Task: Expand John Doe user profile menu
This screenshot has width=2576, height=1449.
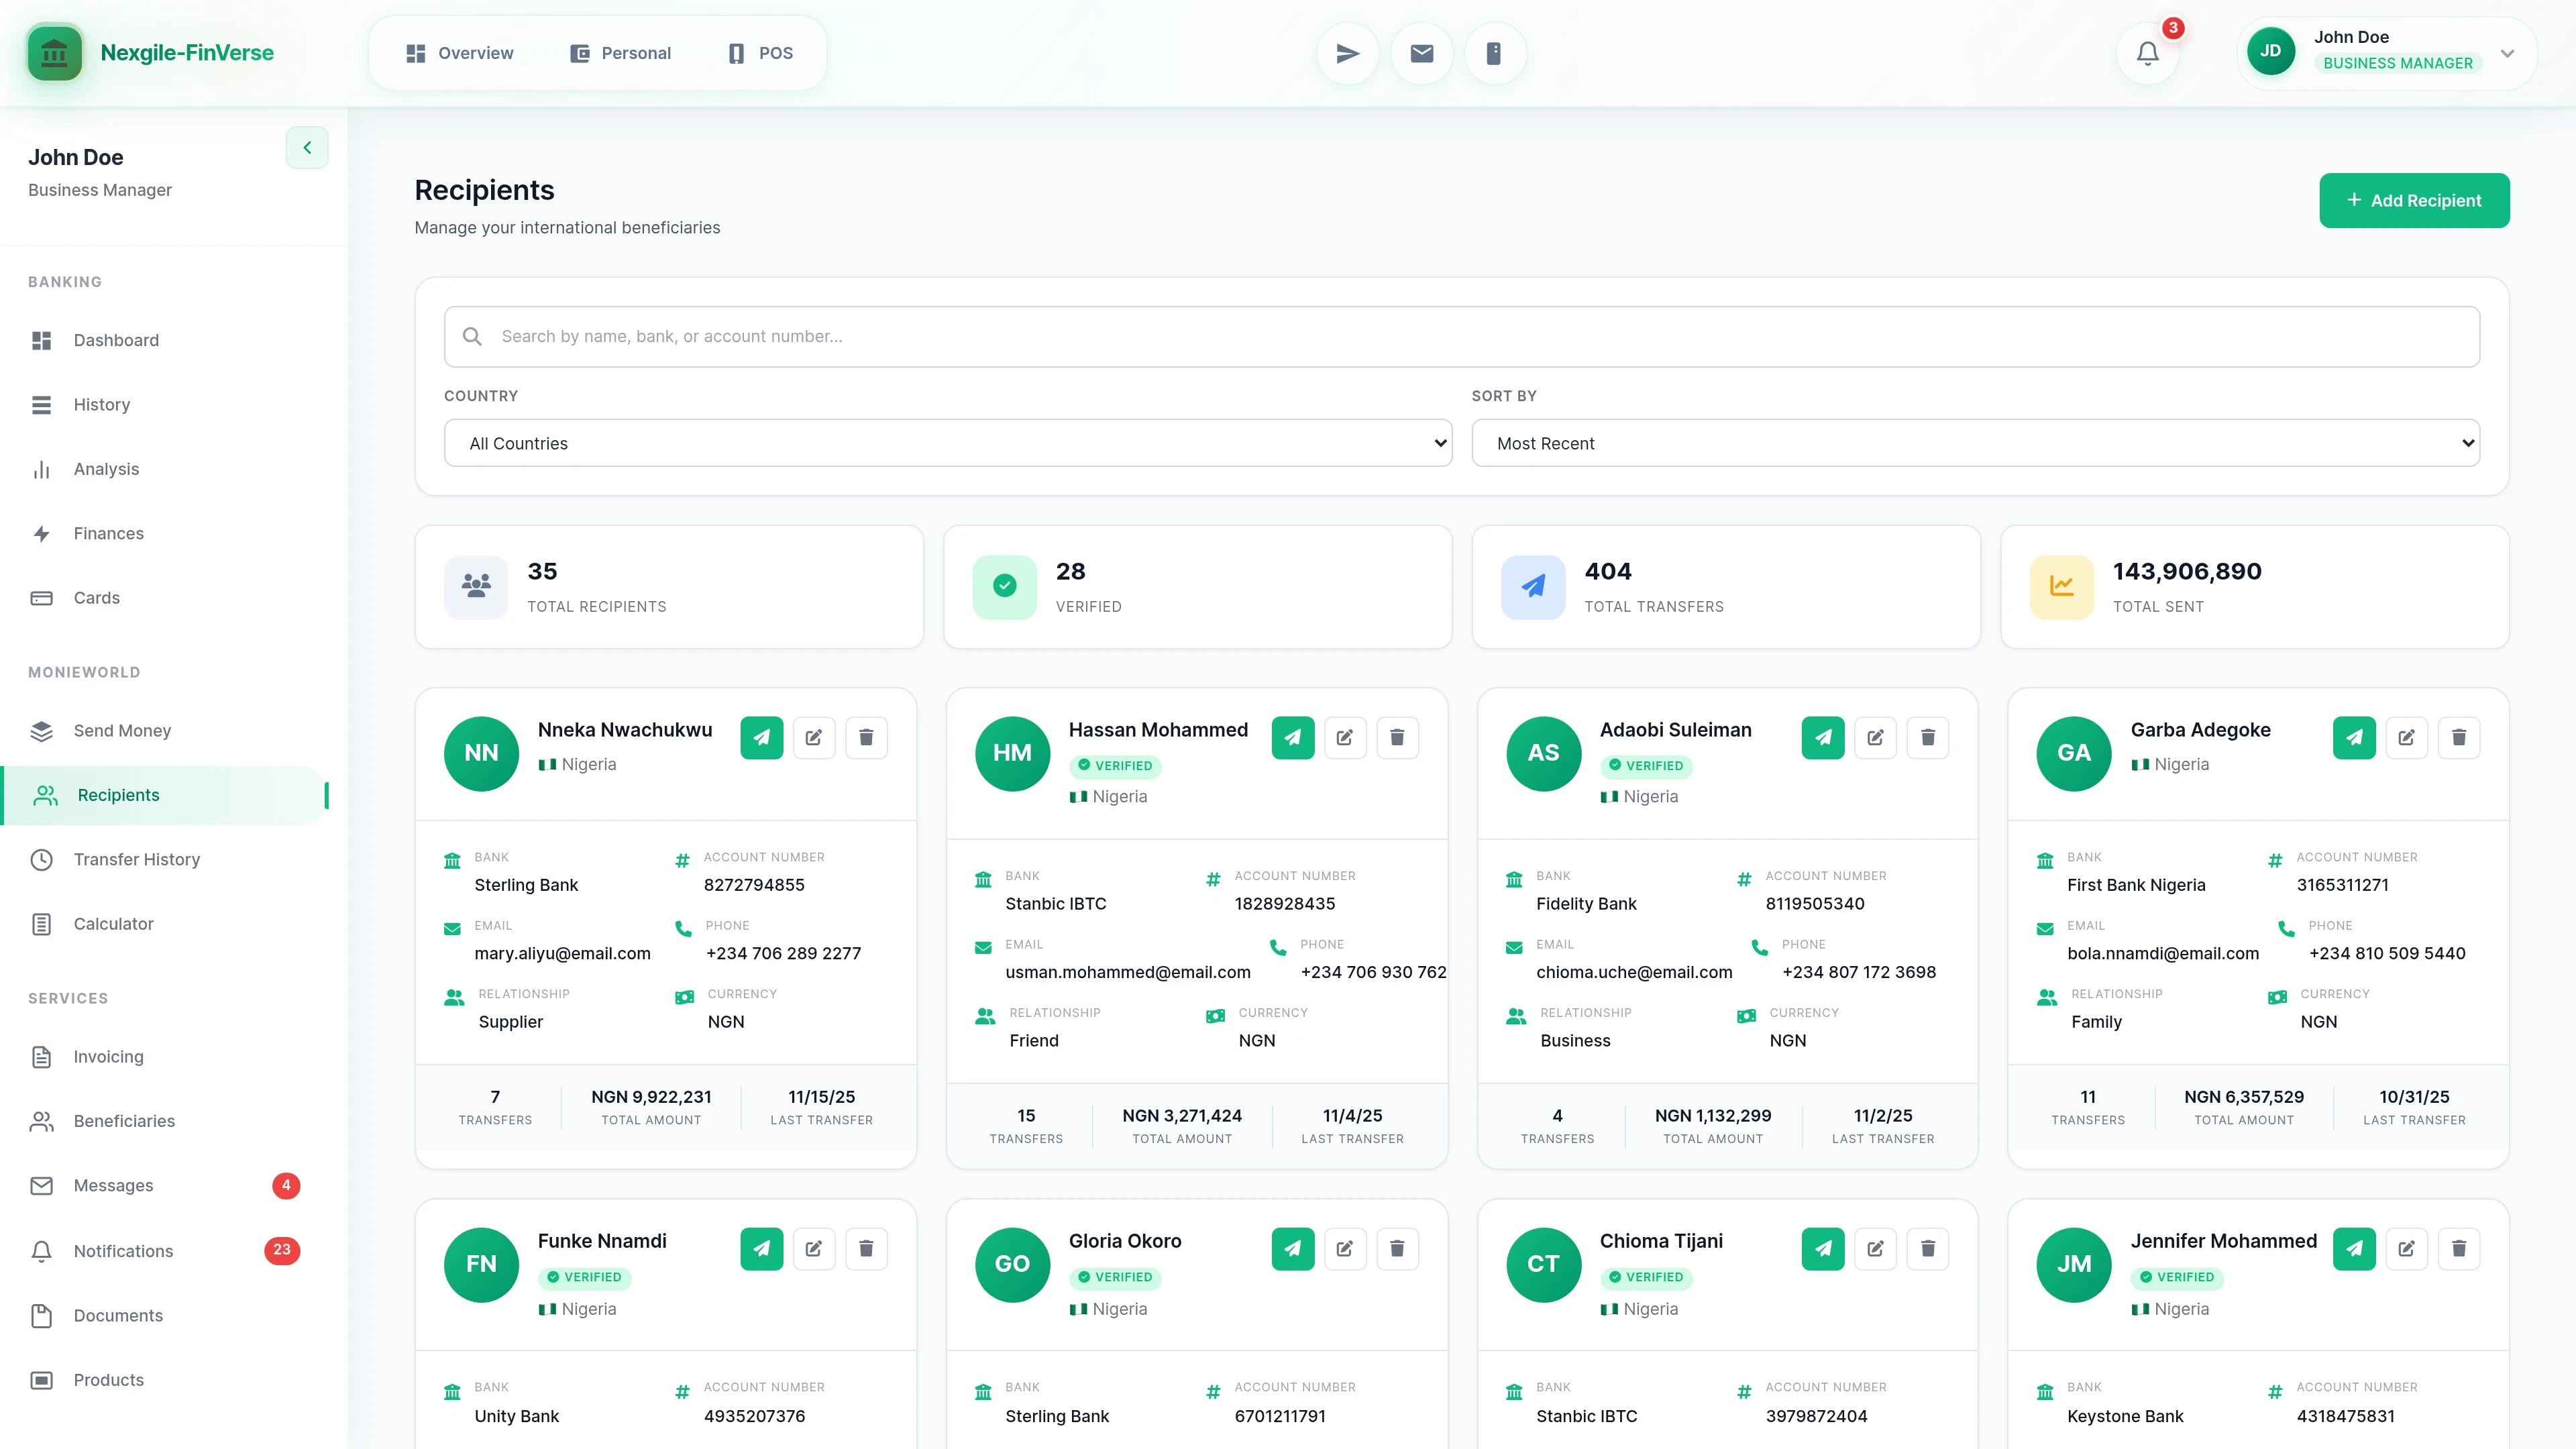Action: click(2506, 54)
